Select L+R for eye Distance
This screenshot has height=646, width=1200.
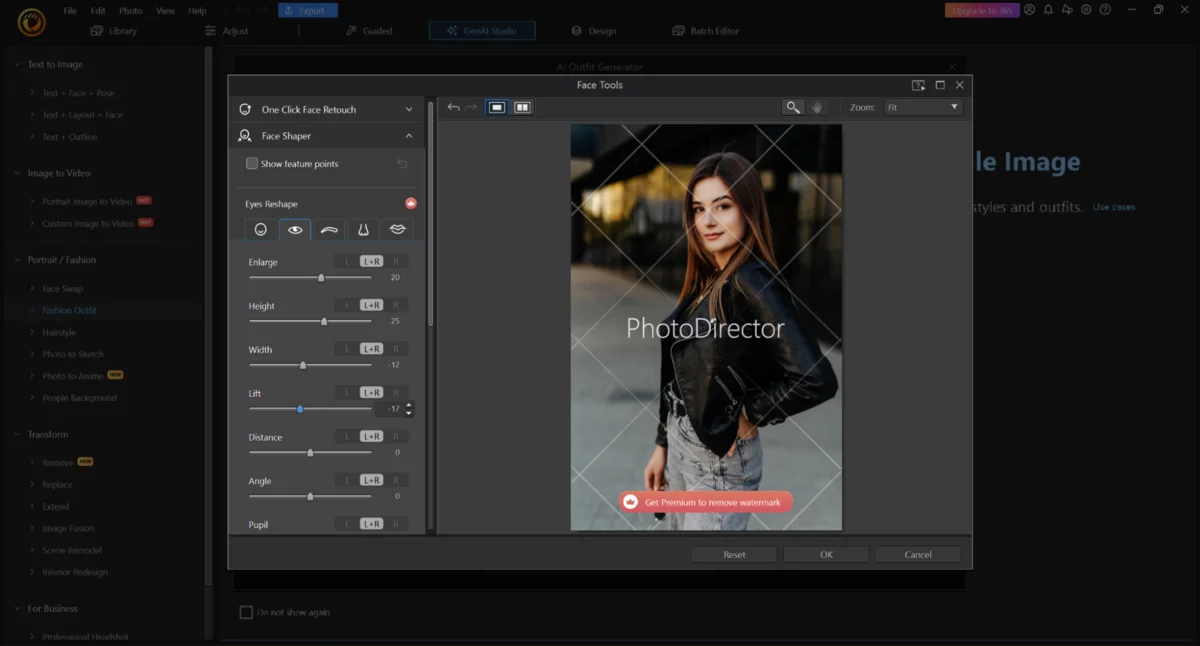point(372,437)
